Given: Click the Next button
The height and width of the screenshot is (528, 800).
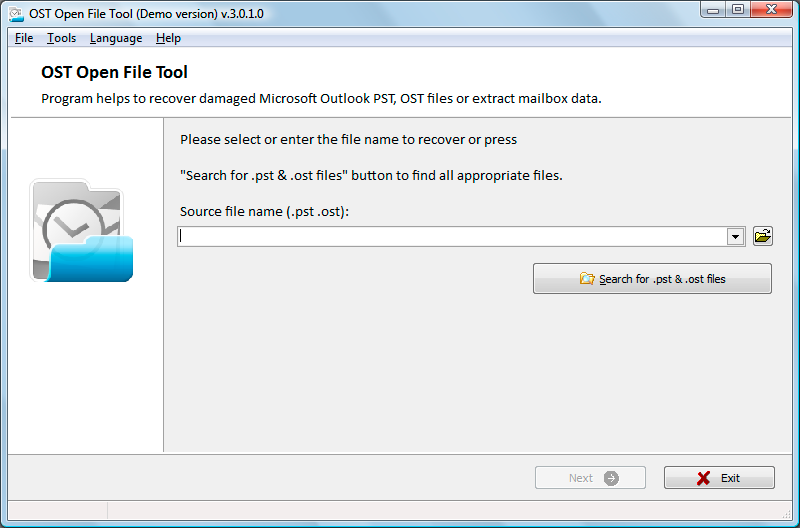Looking at the screenshot, I should click(590, 478).
